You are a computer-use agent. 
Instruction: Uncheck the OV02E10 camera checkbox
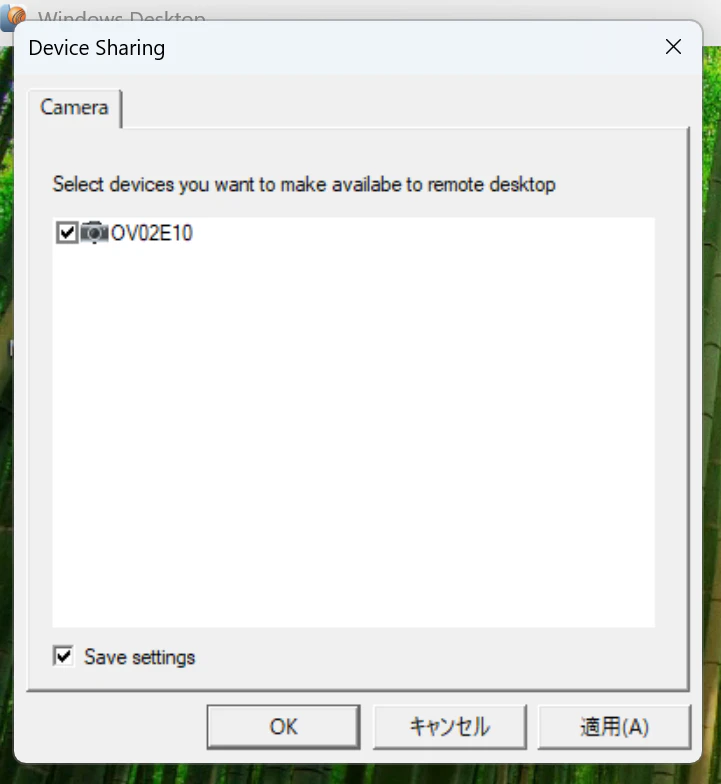pos(67,233)
